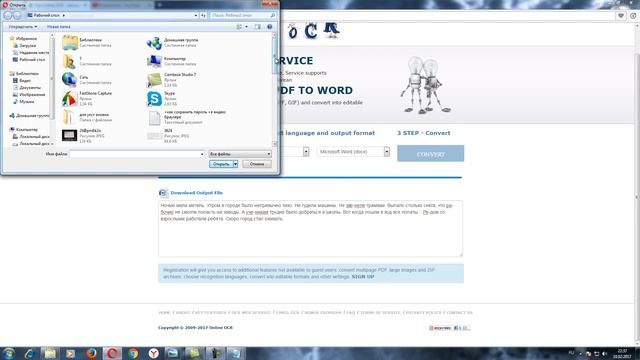This screenshot has width=640, height=360.
Task: Expand the file name history dropdown
Action: 202,154
